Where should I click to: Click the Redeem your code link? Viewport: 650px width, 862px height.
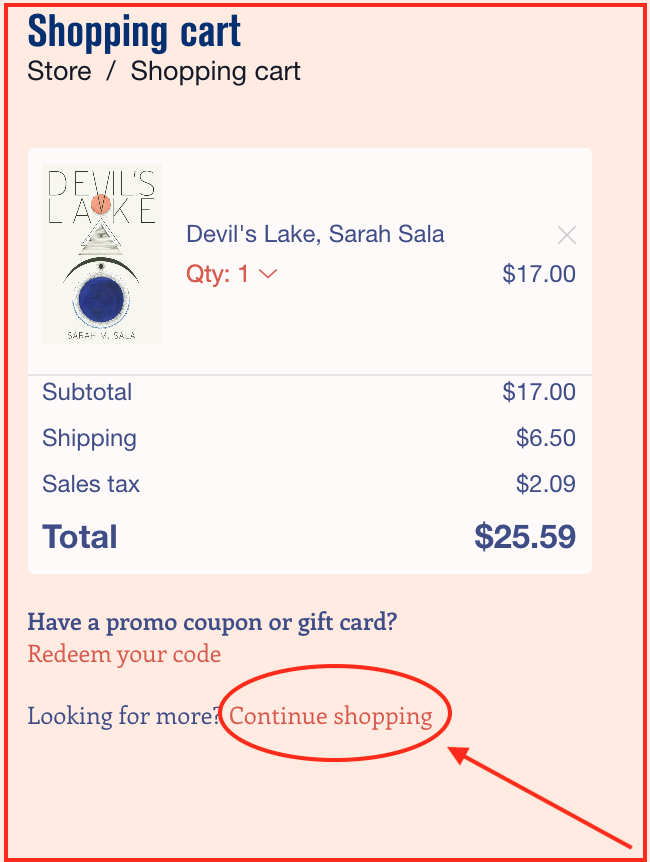click(124, 654)
